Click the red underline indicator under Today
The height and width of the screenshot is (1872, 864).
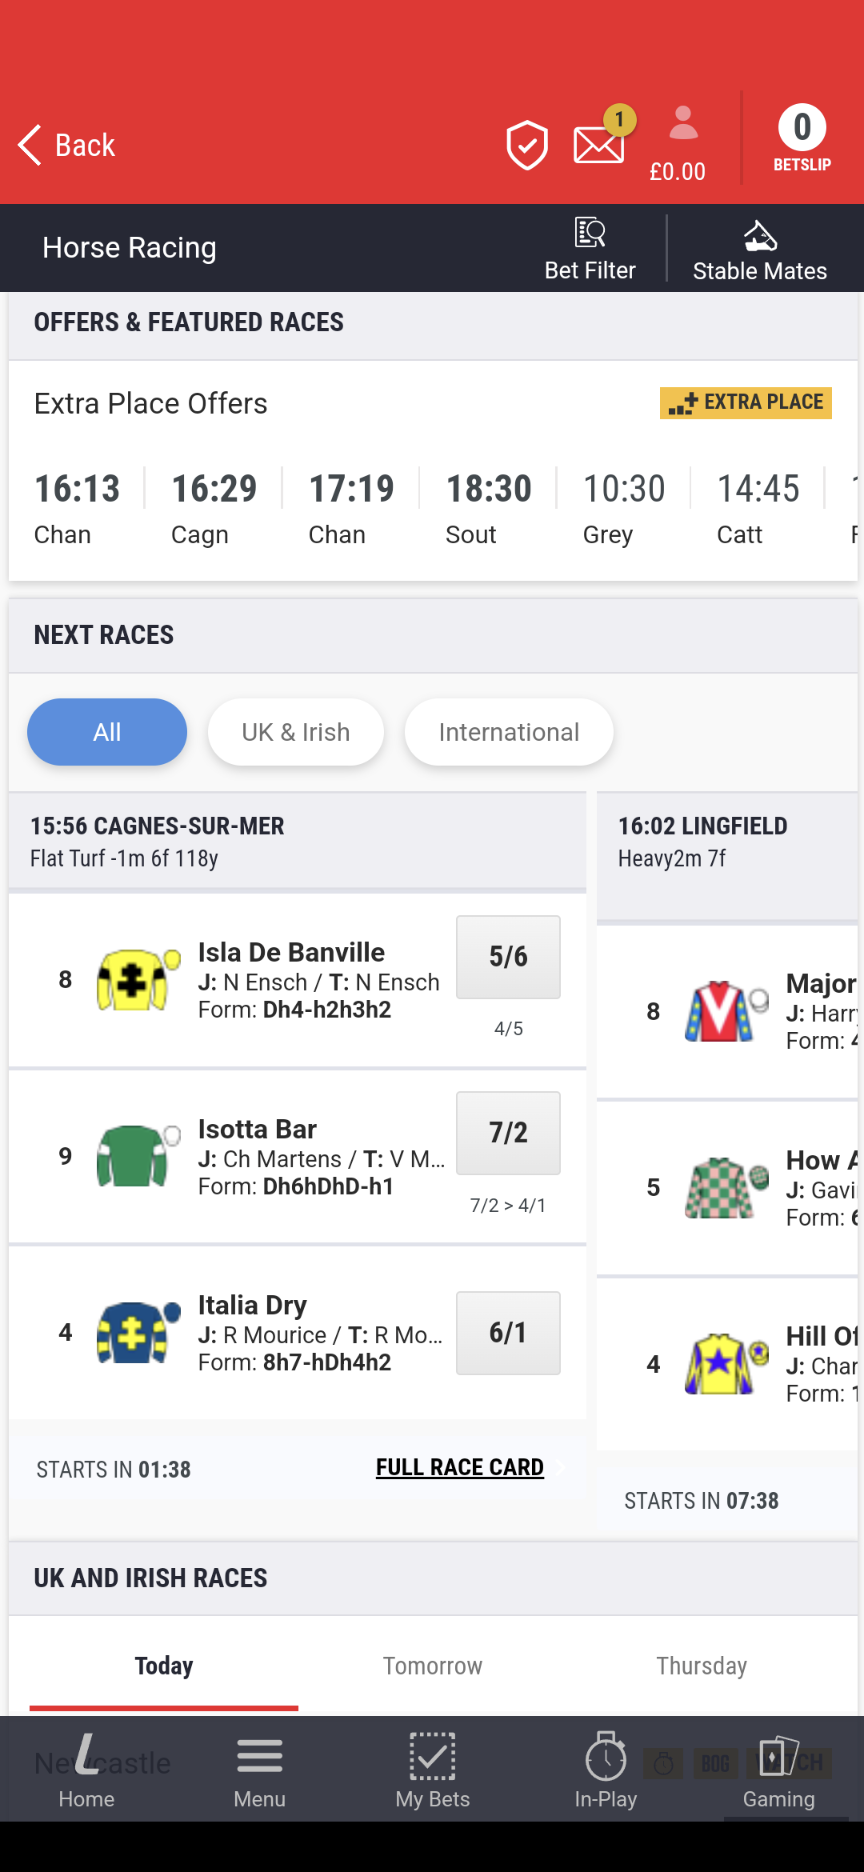(163, 1704)
